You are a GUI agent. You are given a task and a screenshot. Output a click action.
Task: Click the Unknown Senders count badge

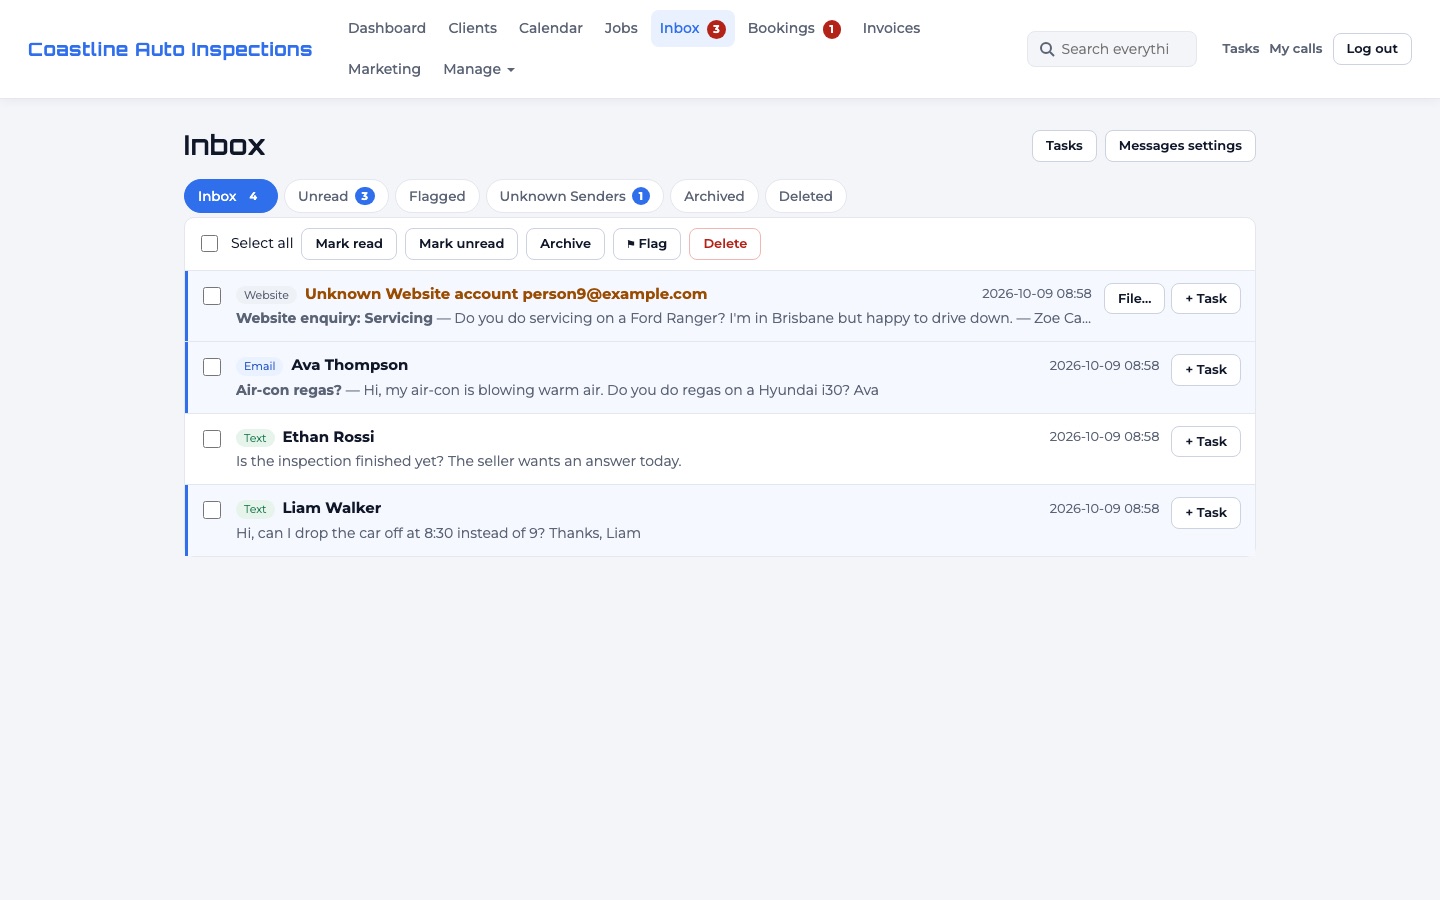641,196
